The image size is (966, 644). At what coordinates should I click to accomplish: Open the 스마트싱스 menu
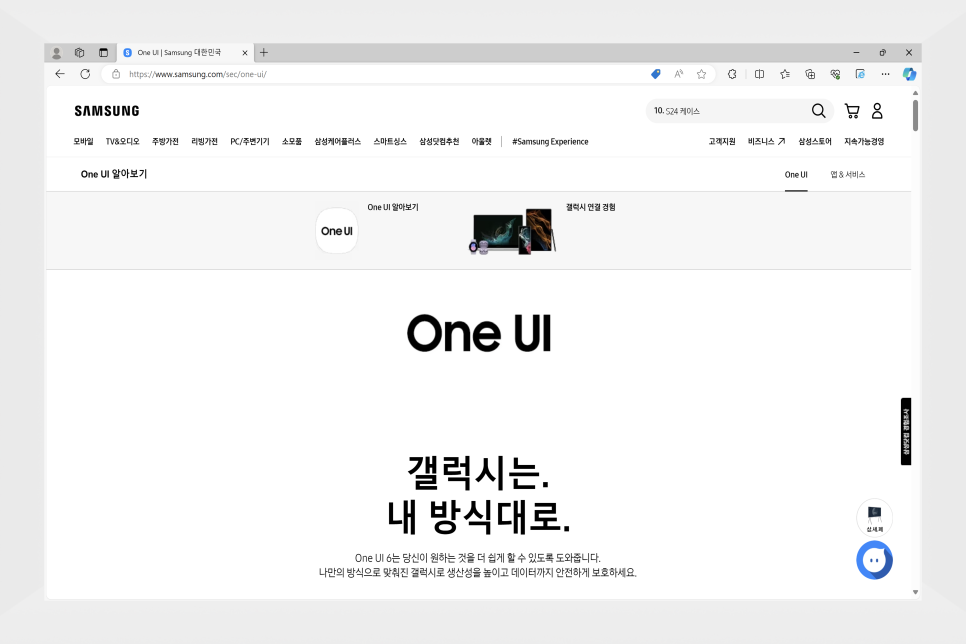(x=390, y=142)
